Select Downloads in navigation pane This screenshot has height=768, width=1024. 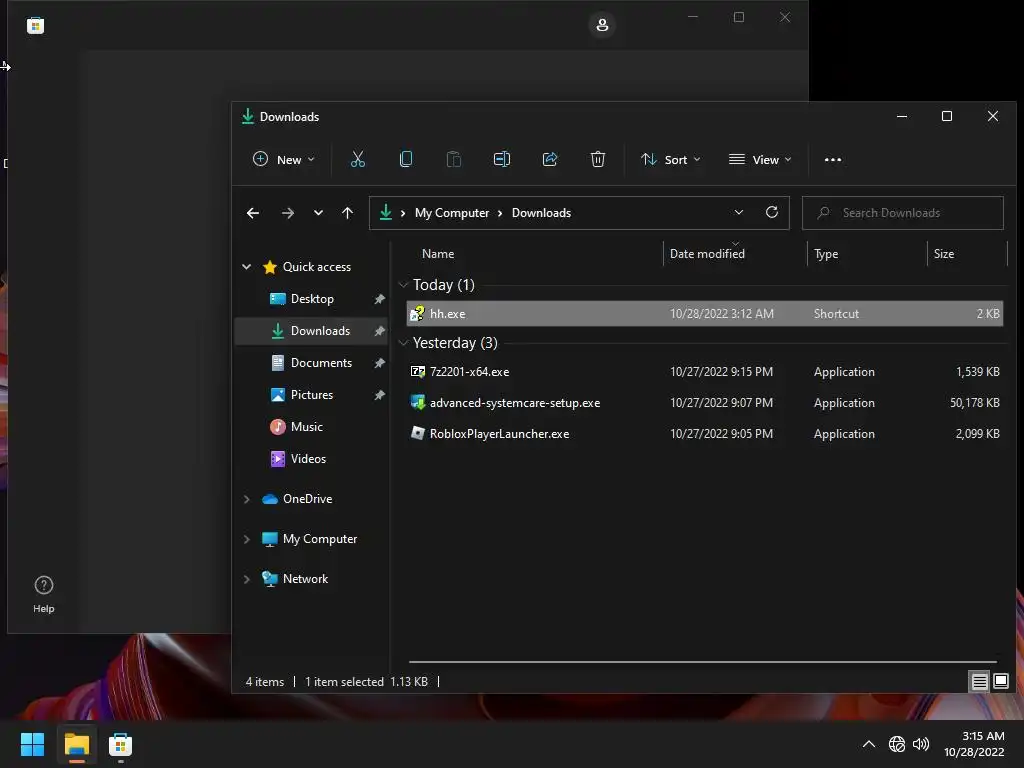tap(312, 330)
